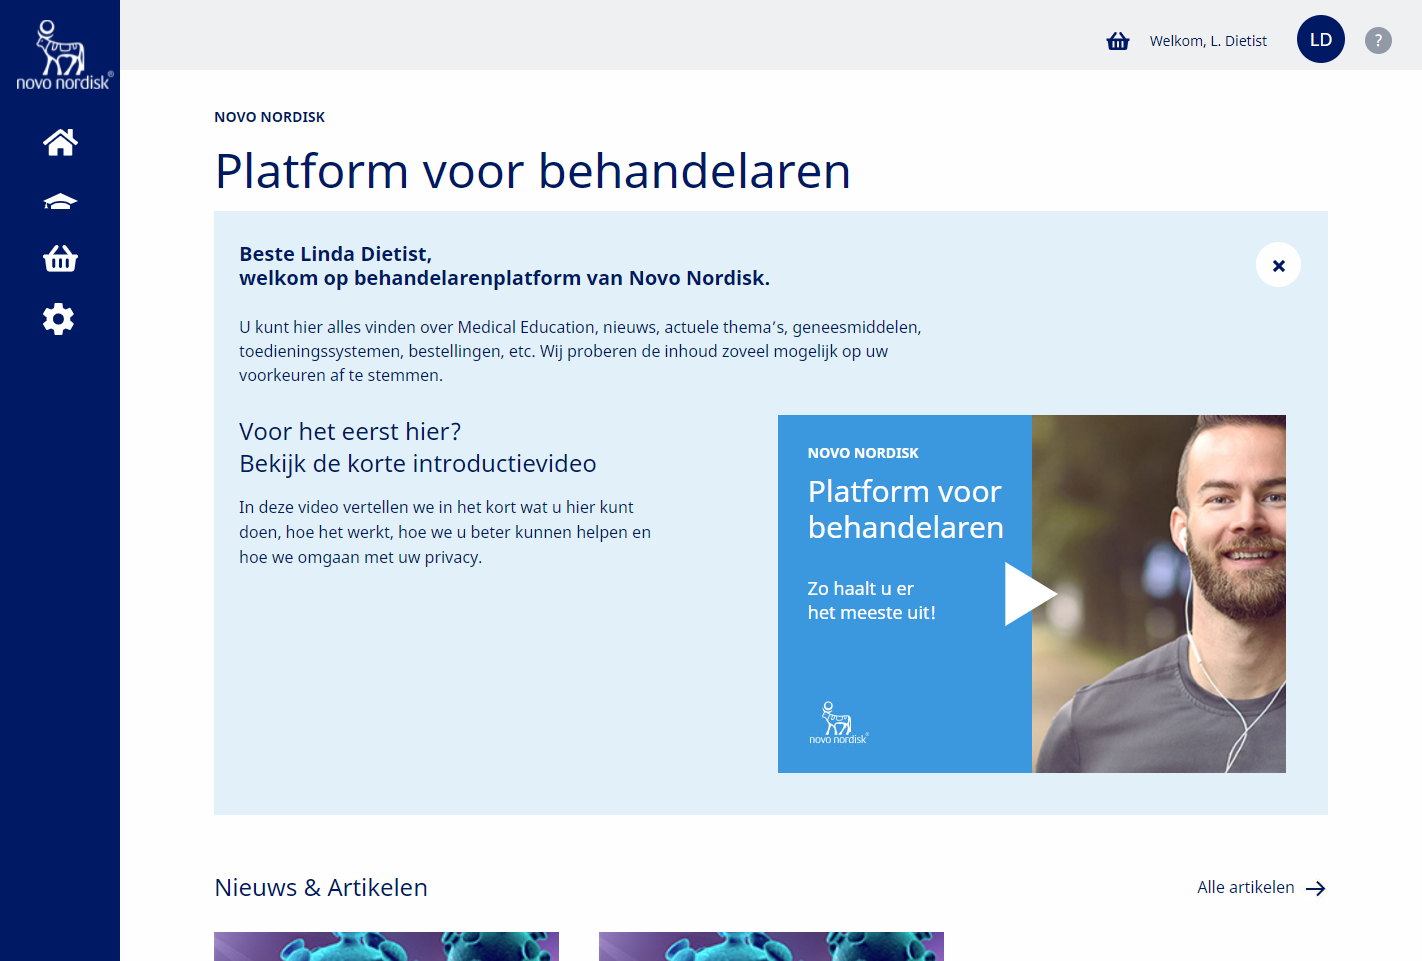Click 'Voor het eerst hier?' heading
Viewport: 1422px width, 961px height.
pos(350,432)
